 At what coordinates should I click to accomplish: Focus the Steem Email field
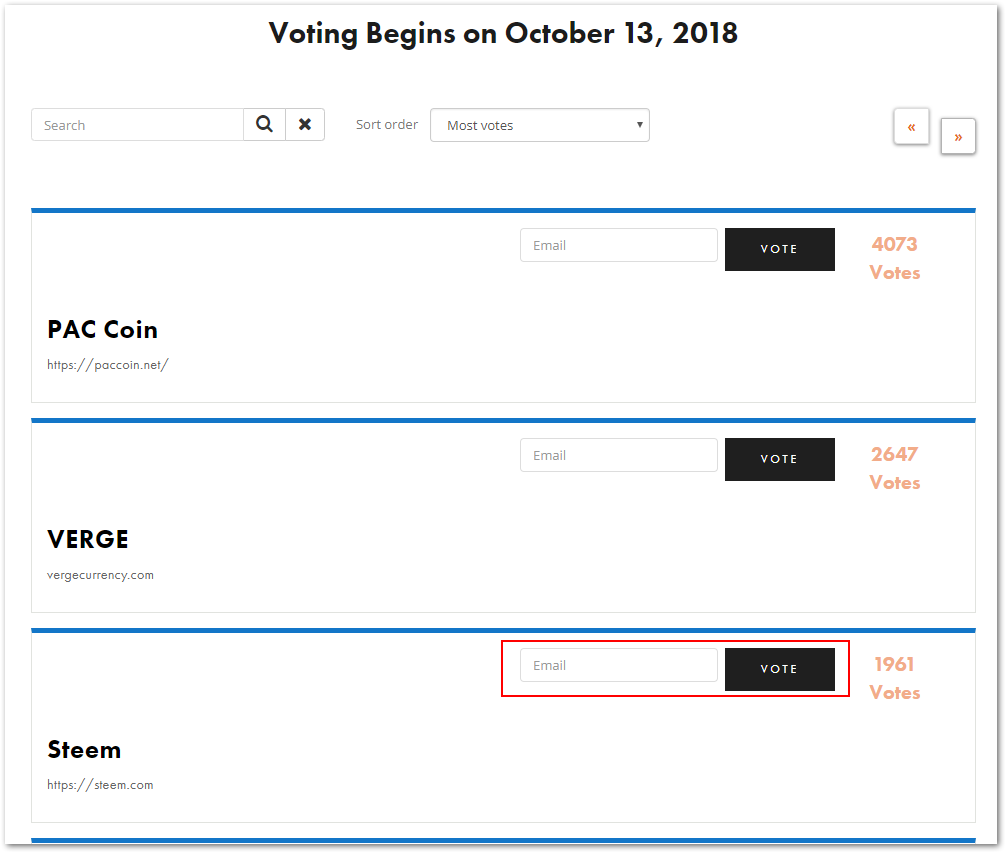(x=618, y=666)
